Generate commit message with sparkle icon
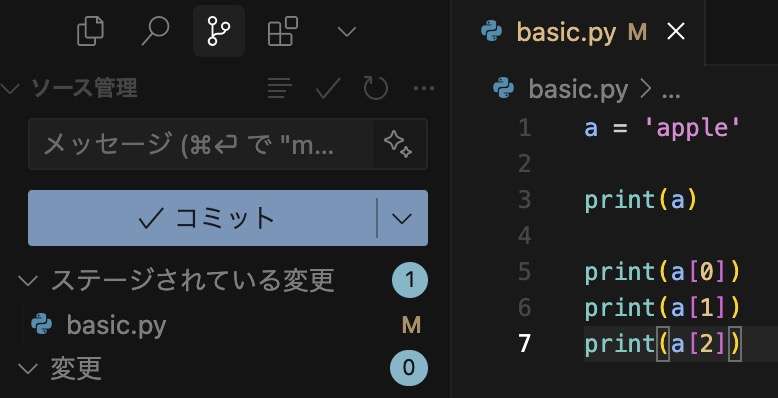778x398 pixels. [x=398, y=144]
